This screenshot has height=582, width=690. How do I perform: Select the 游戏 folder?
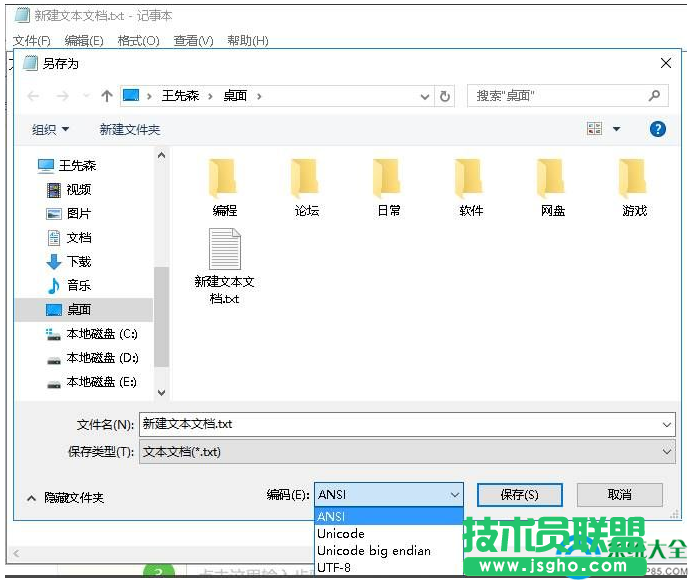pyautogui.click(x=634, y=188)
